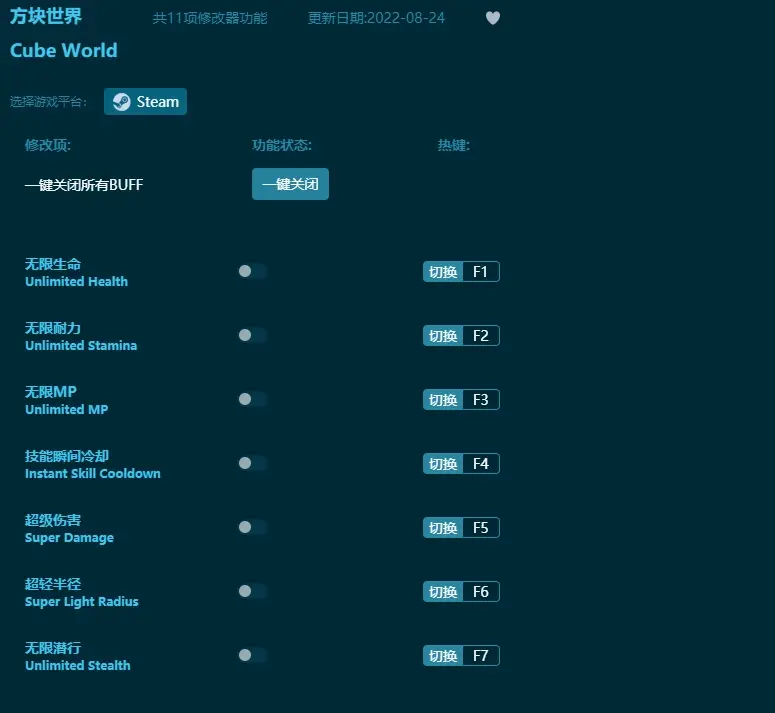Select the F3 hotkey field
Image resolution: width=775 pixels, height=713 pixels.
(481, 399)
